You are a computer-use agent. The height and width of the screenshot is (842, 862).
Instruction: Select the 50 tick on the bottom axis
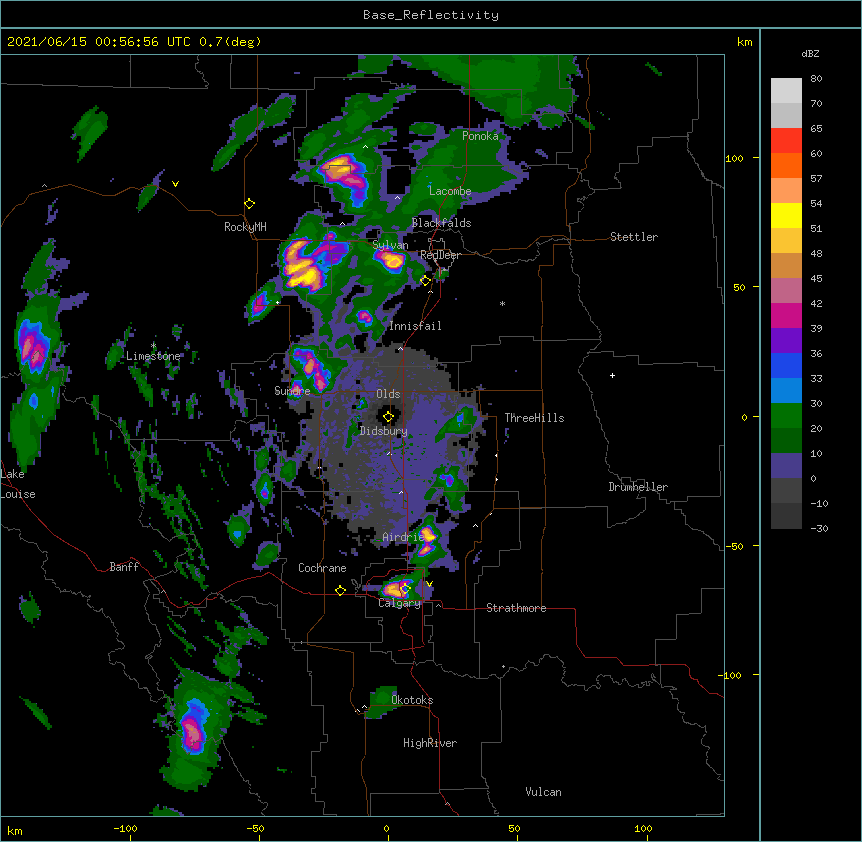click(x=514, y=828)
